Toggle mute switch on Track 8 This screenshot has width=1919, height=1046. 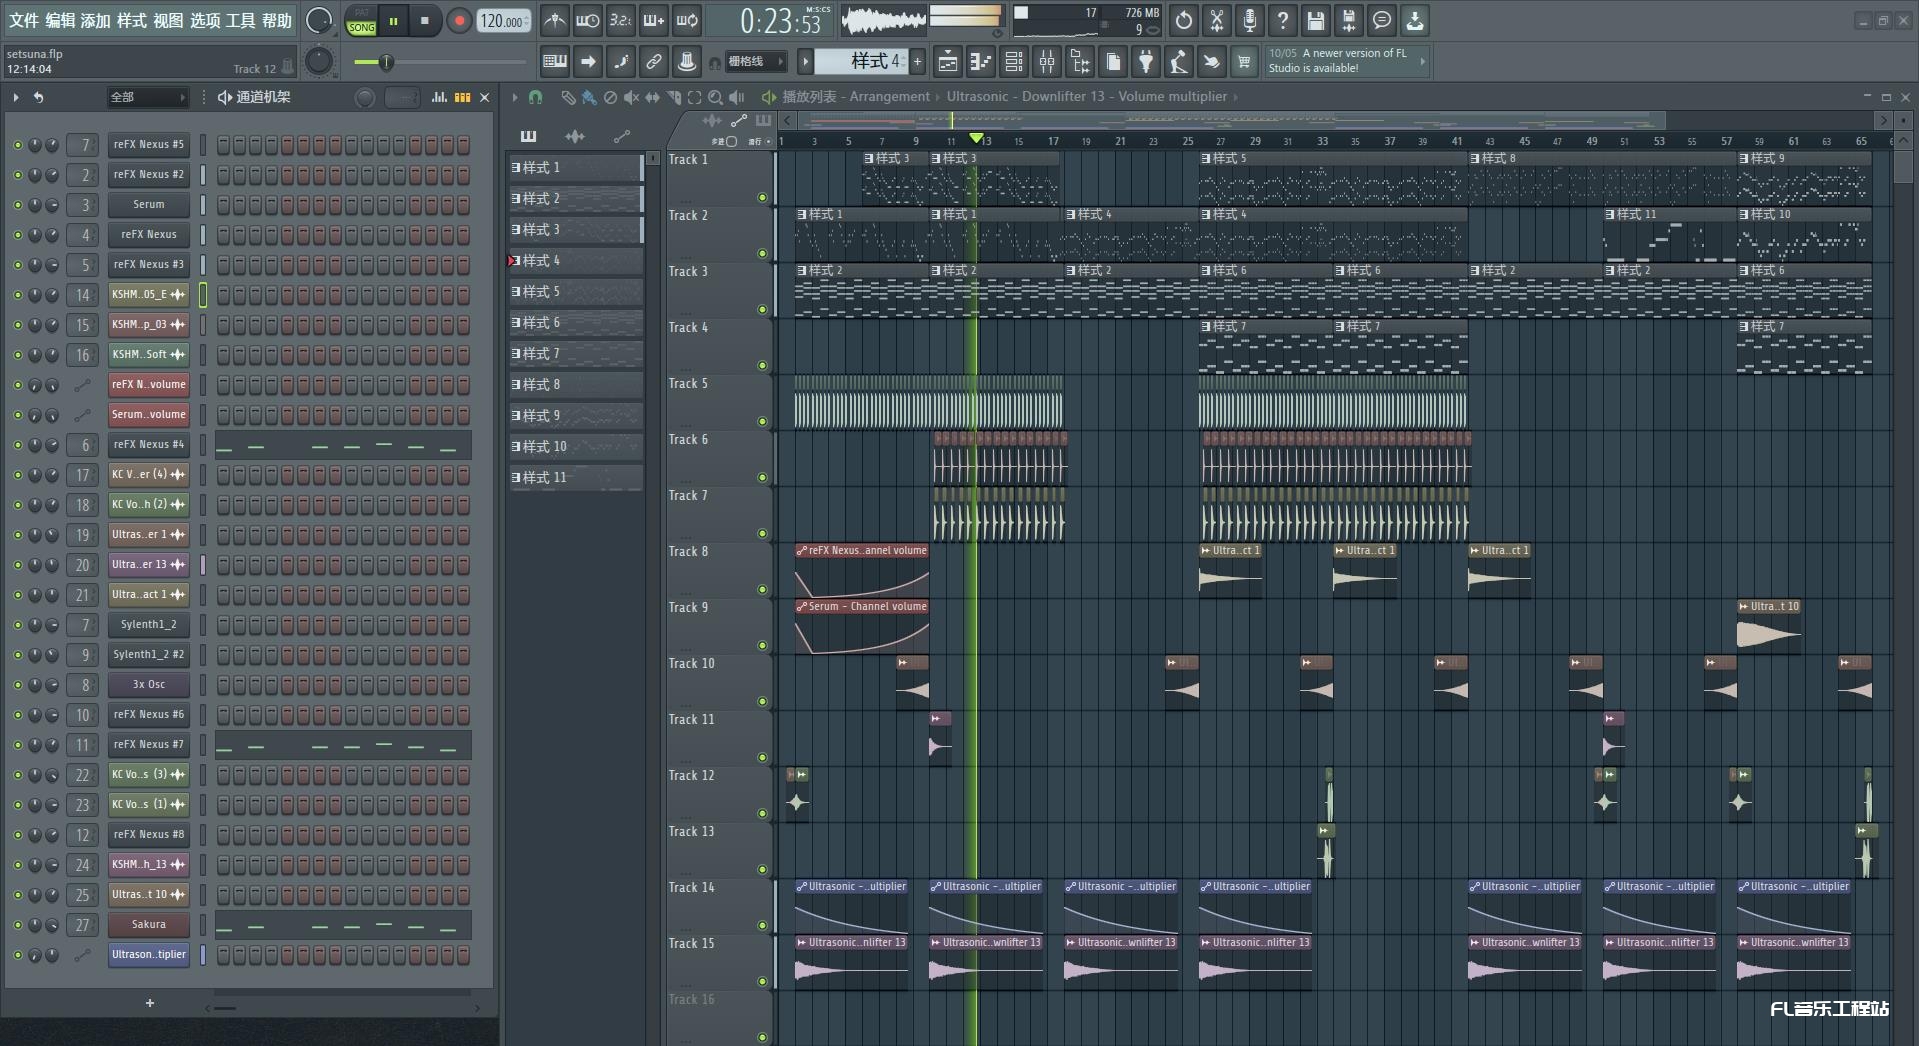coord(762,590)
